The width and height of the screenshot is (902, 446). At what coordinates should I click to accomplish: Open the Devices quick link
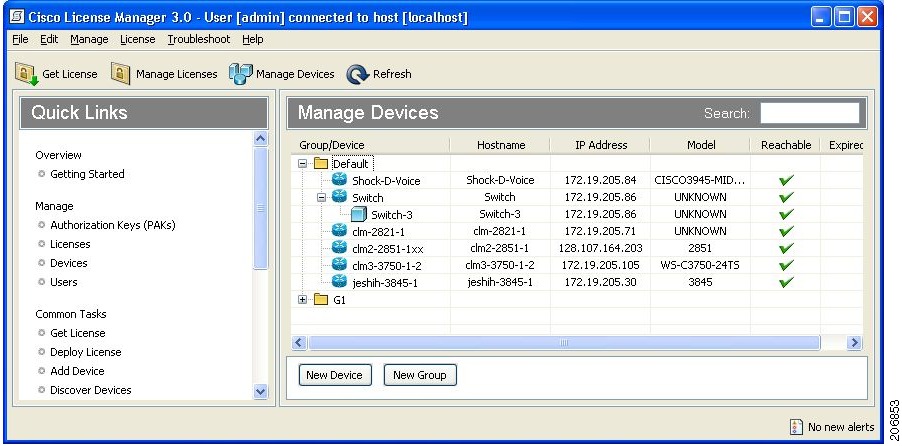pos(69,263)
